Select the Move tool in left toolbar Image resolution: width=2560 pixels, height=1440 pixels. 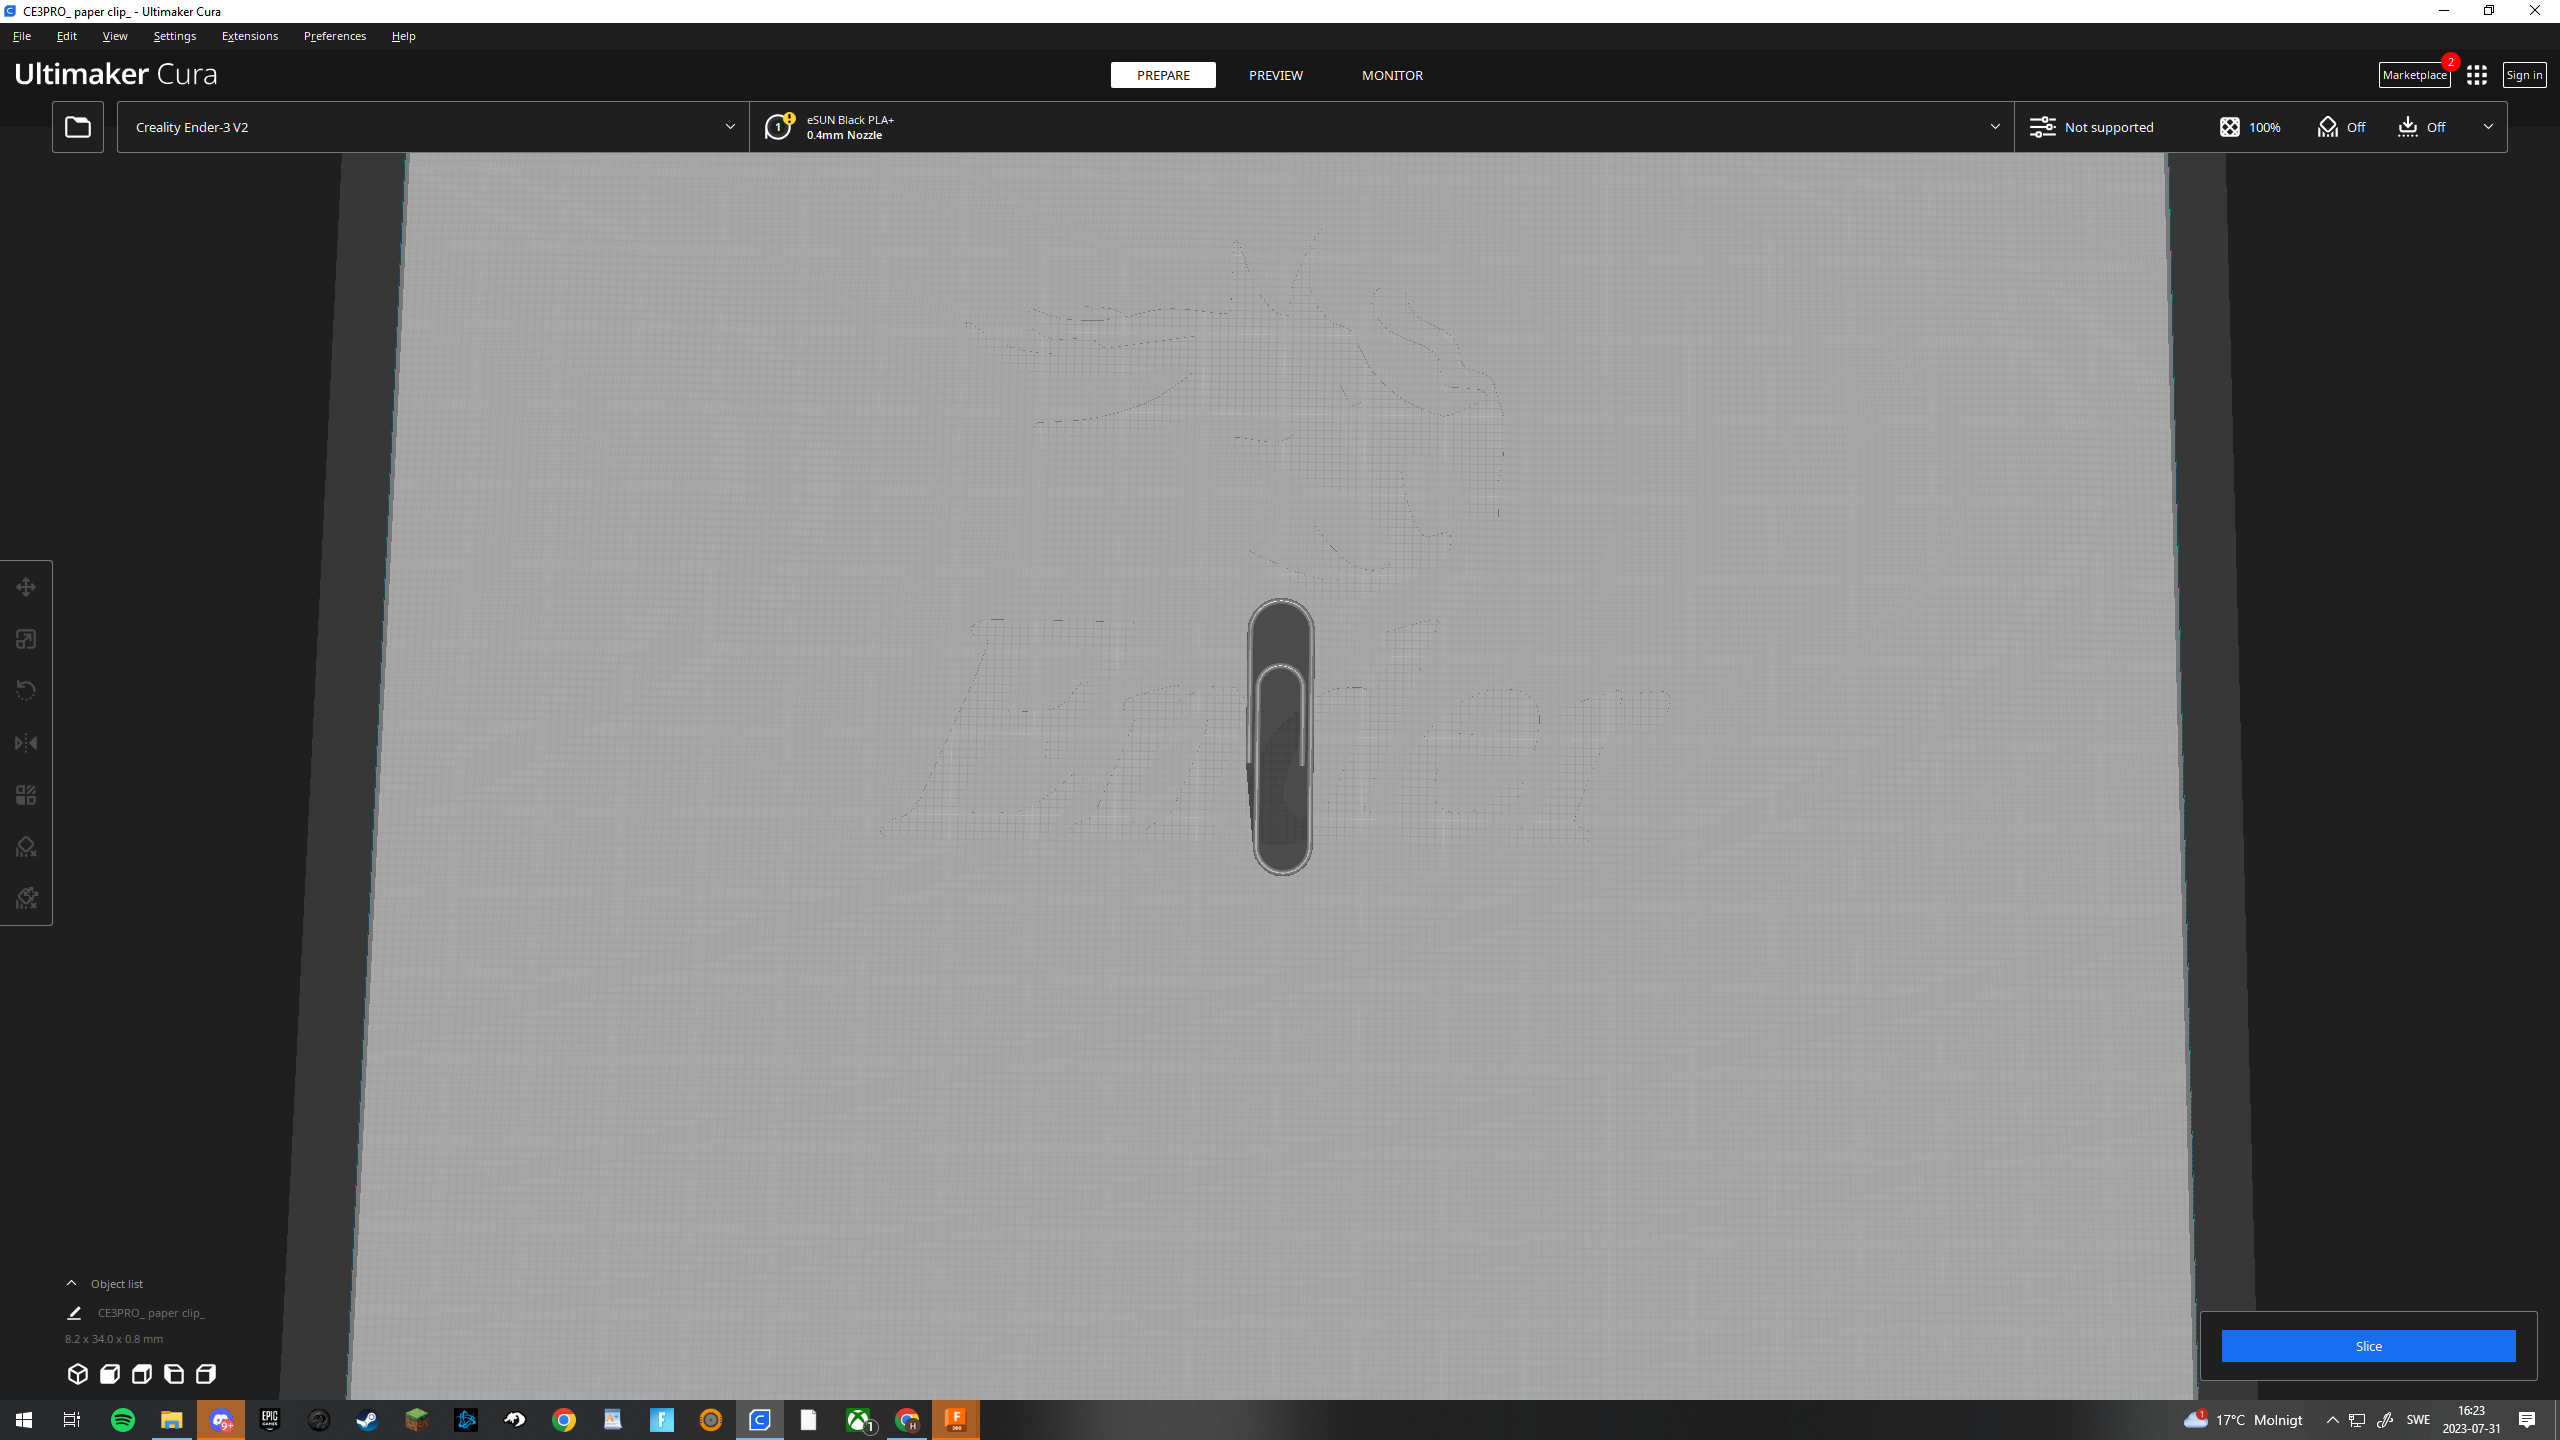coord(26,587)
